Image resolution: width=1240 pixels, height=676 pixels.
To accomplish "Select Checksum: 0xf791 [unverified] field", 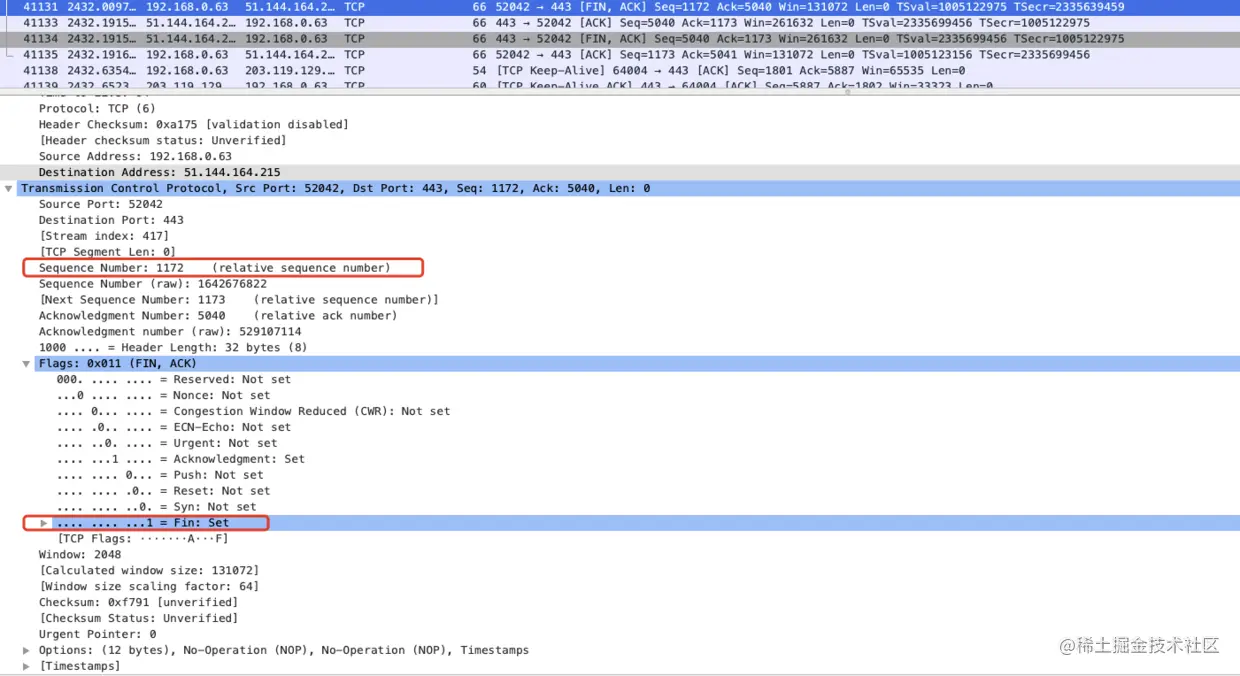I will point(138,603).
